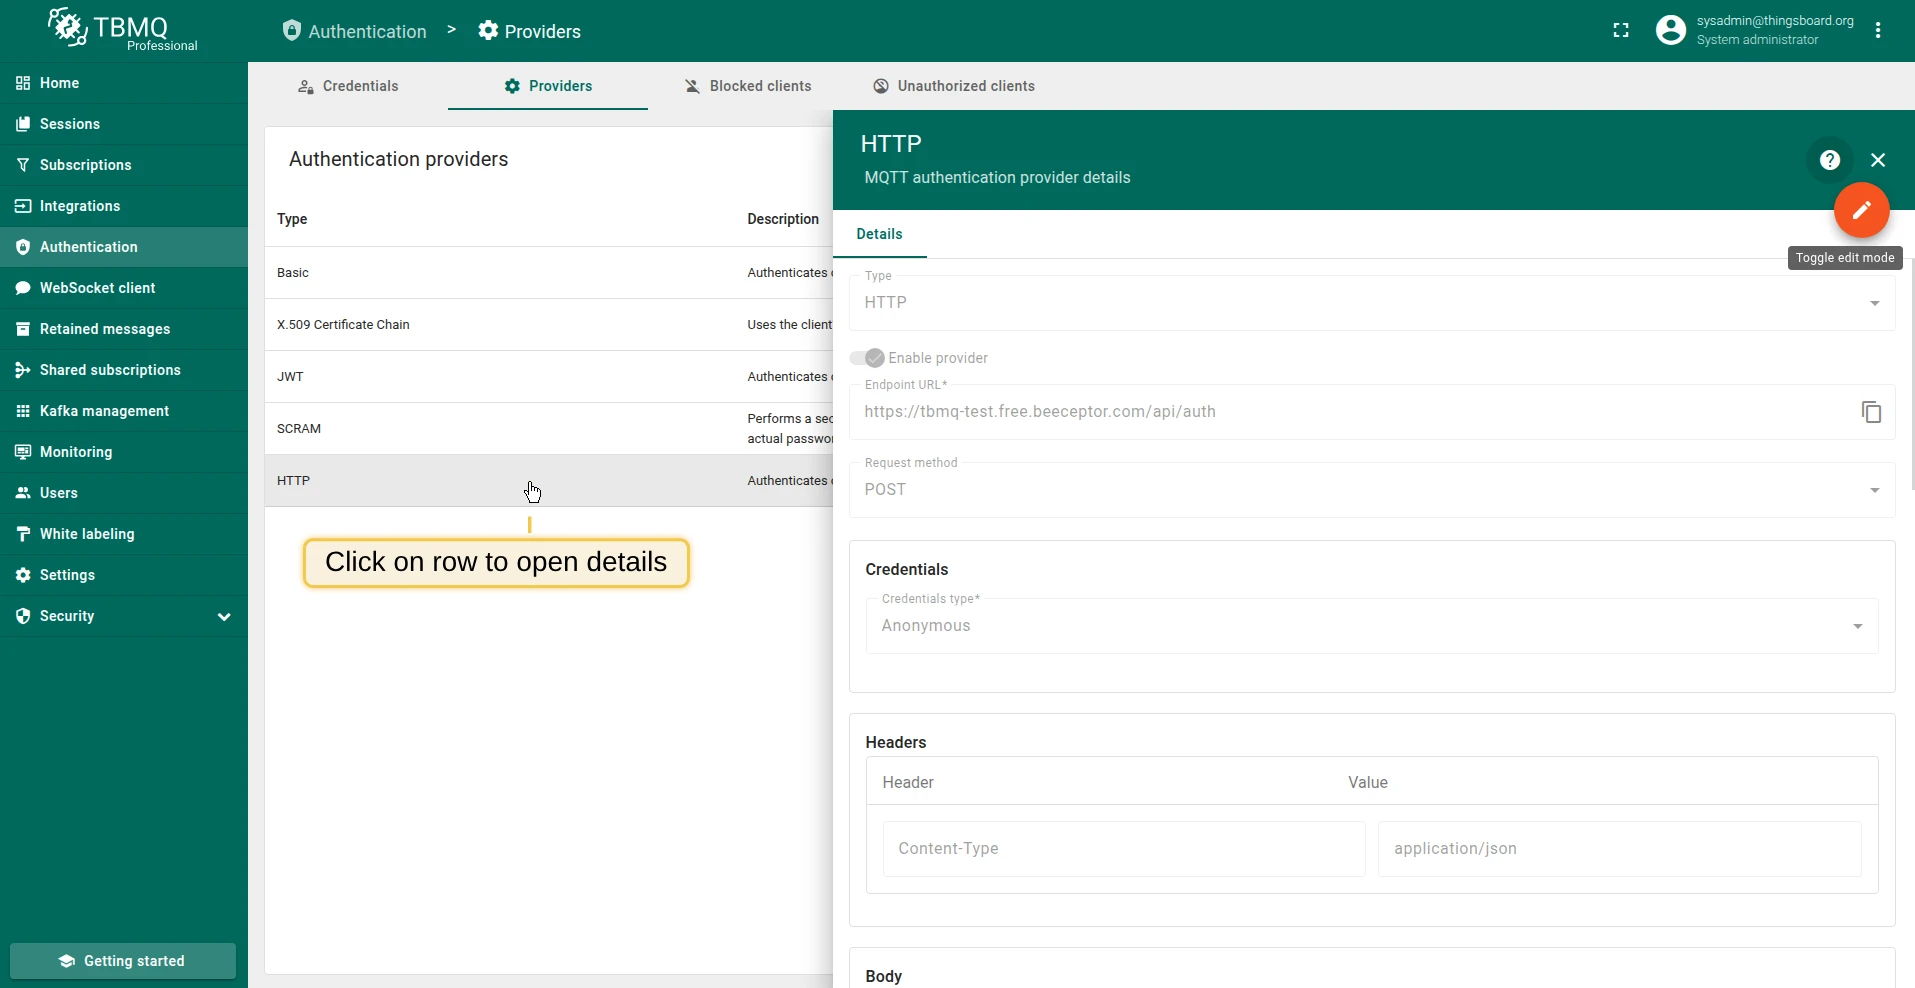This screenshot has width=1915, height=988.
Task: Open the user account avatar
Action: point(1670,30)
